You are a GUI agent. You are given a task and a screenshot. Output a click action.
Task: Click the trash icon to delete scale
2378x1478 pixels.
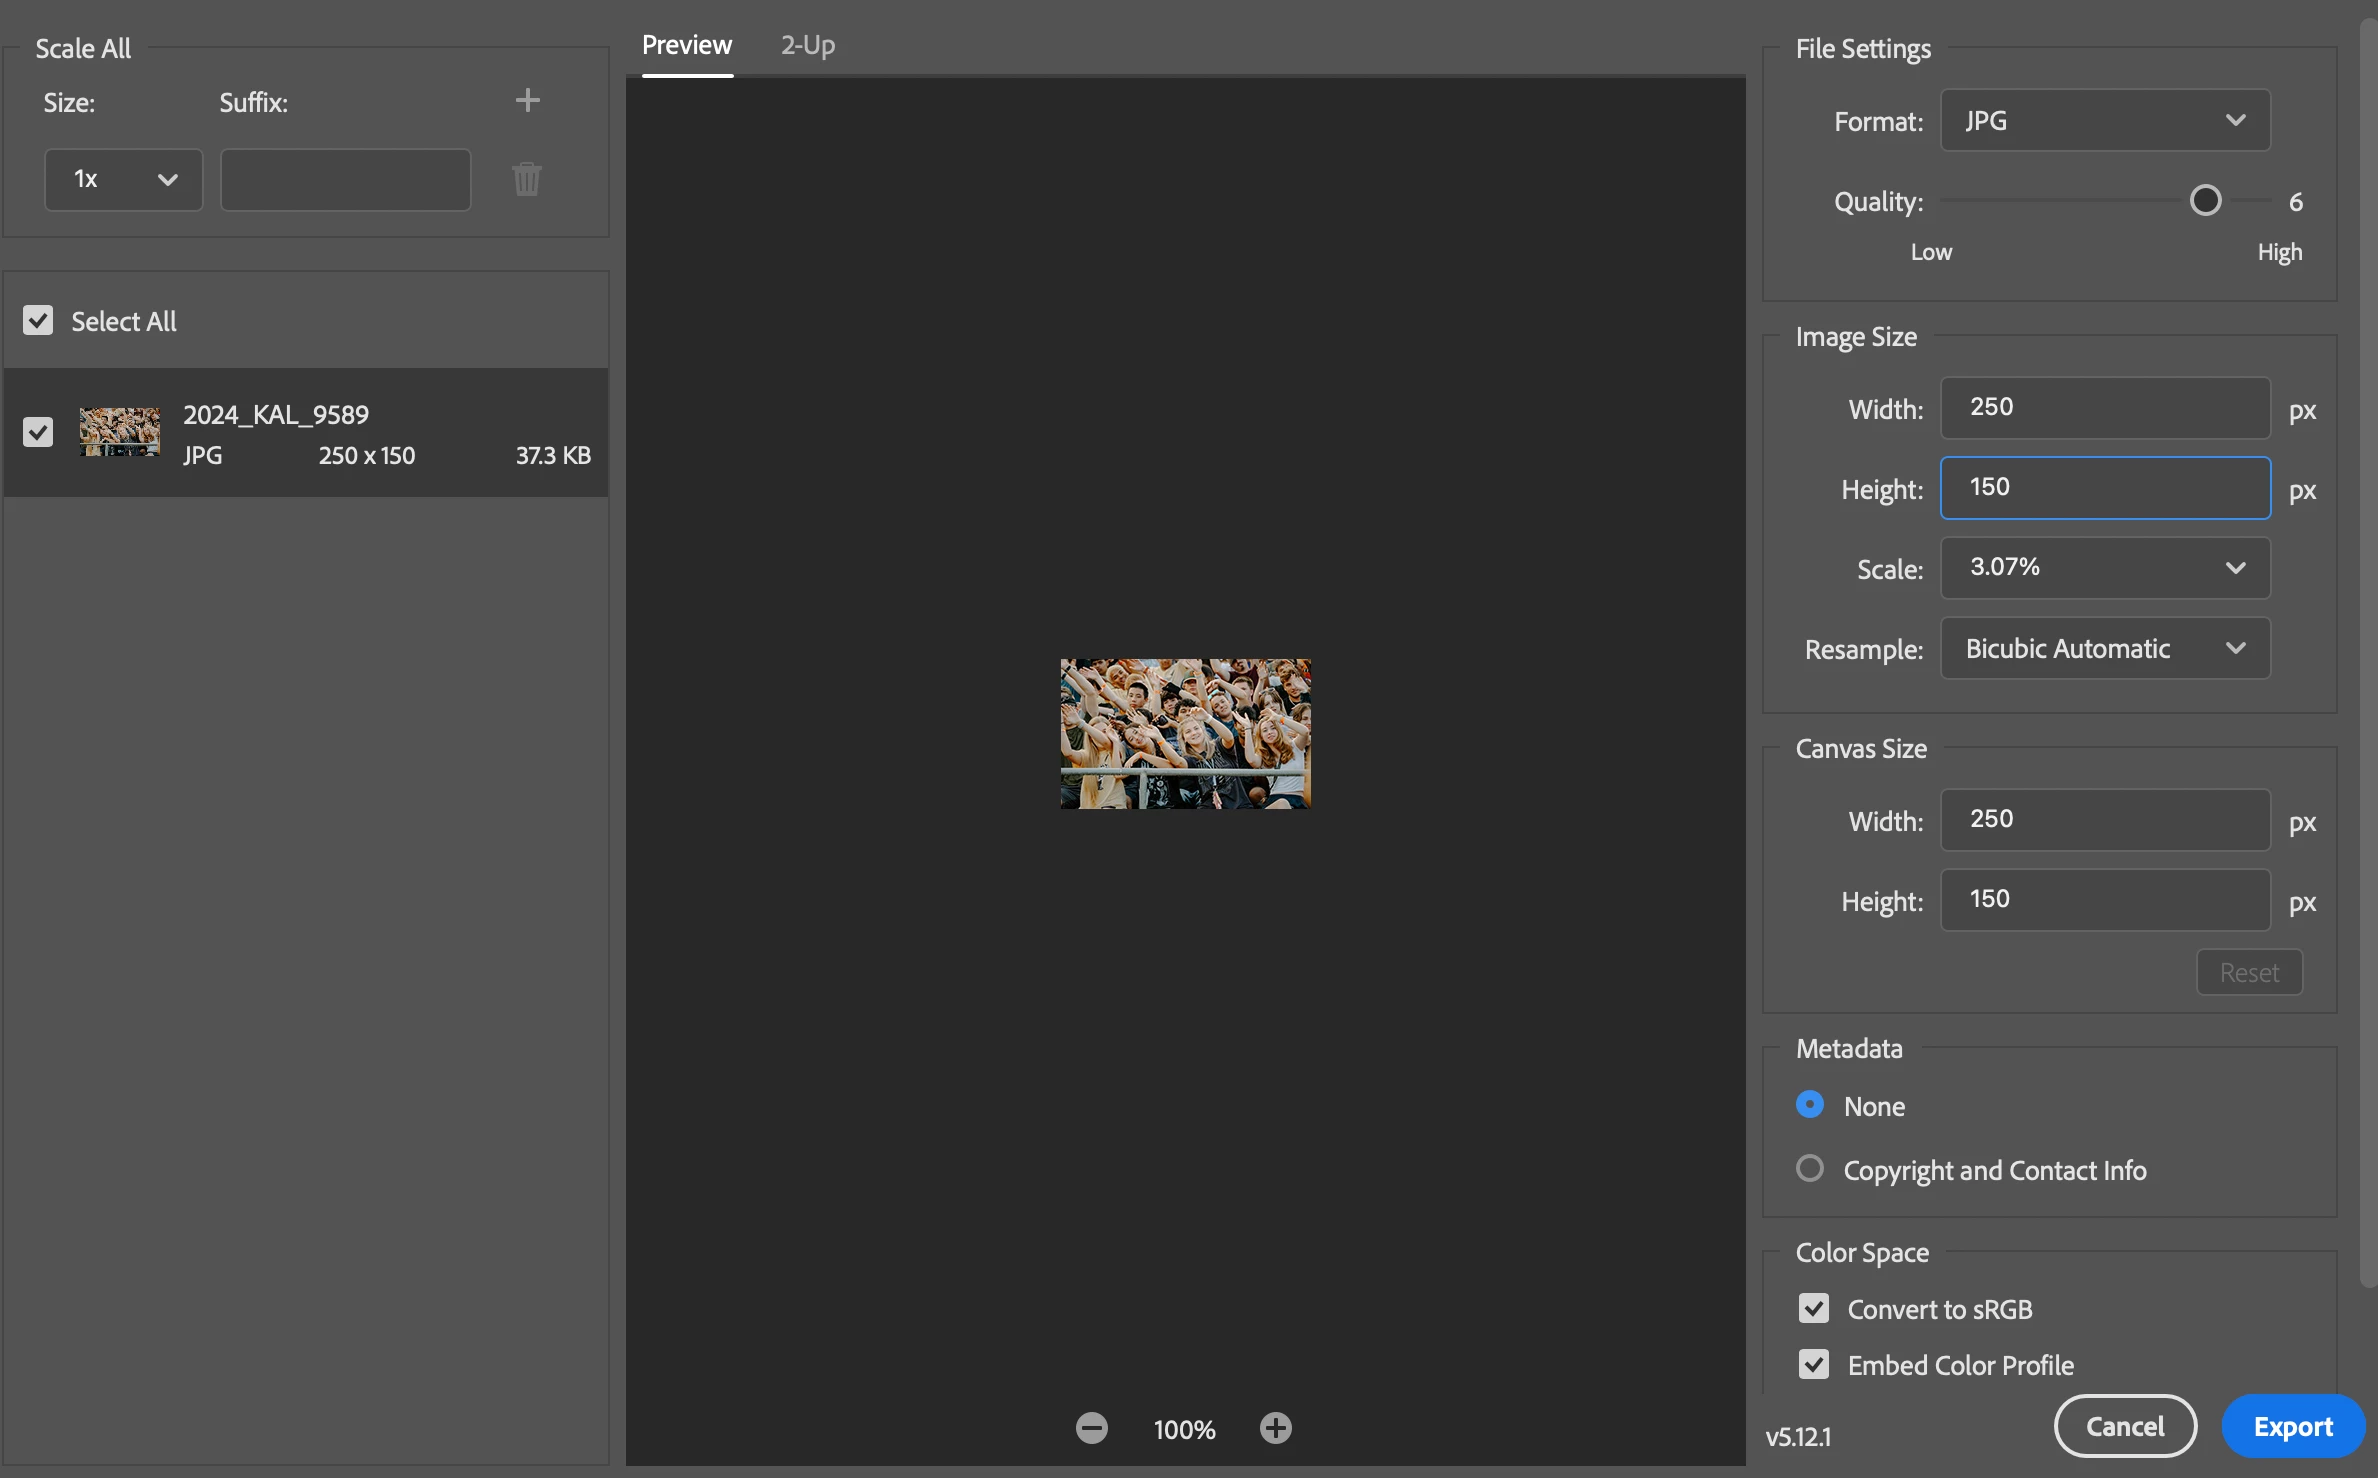[x=527, y=180]
